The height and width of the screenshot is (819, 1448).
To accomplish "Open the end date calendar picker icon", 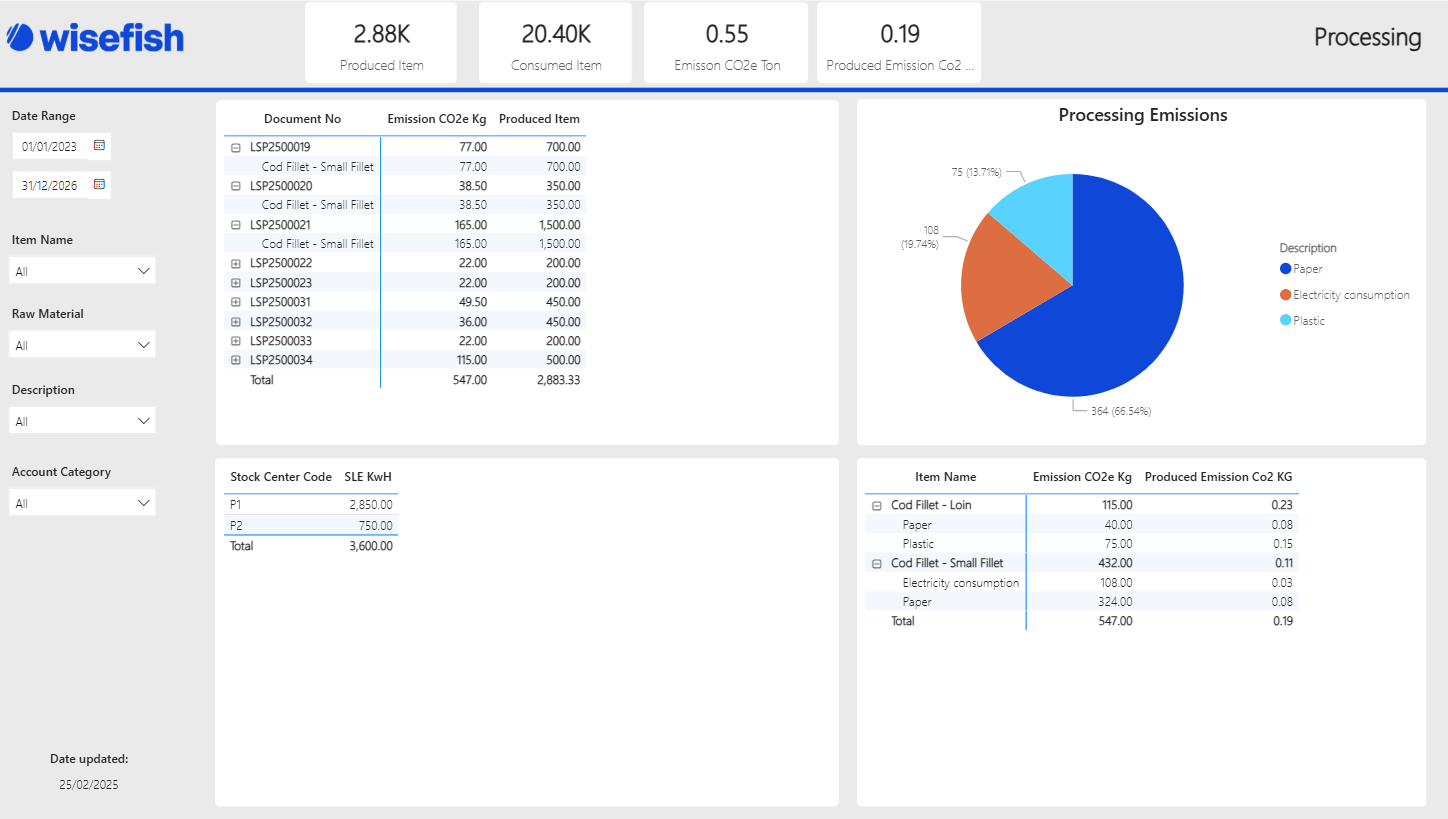I will point(99,184).
